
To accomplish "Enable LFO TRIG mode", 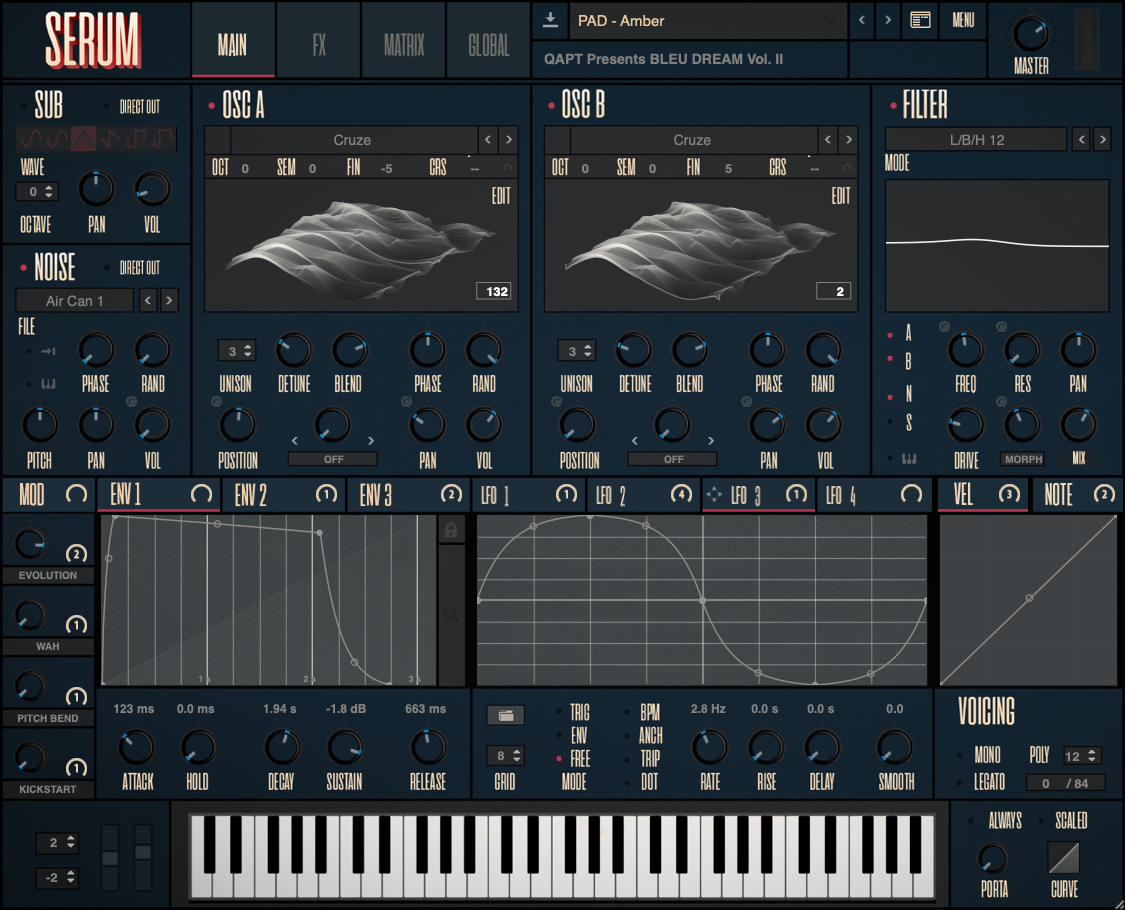I will click(x=559, y=712).
